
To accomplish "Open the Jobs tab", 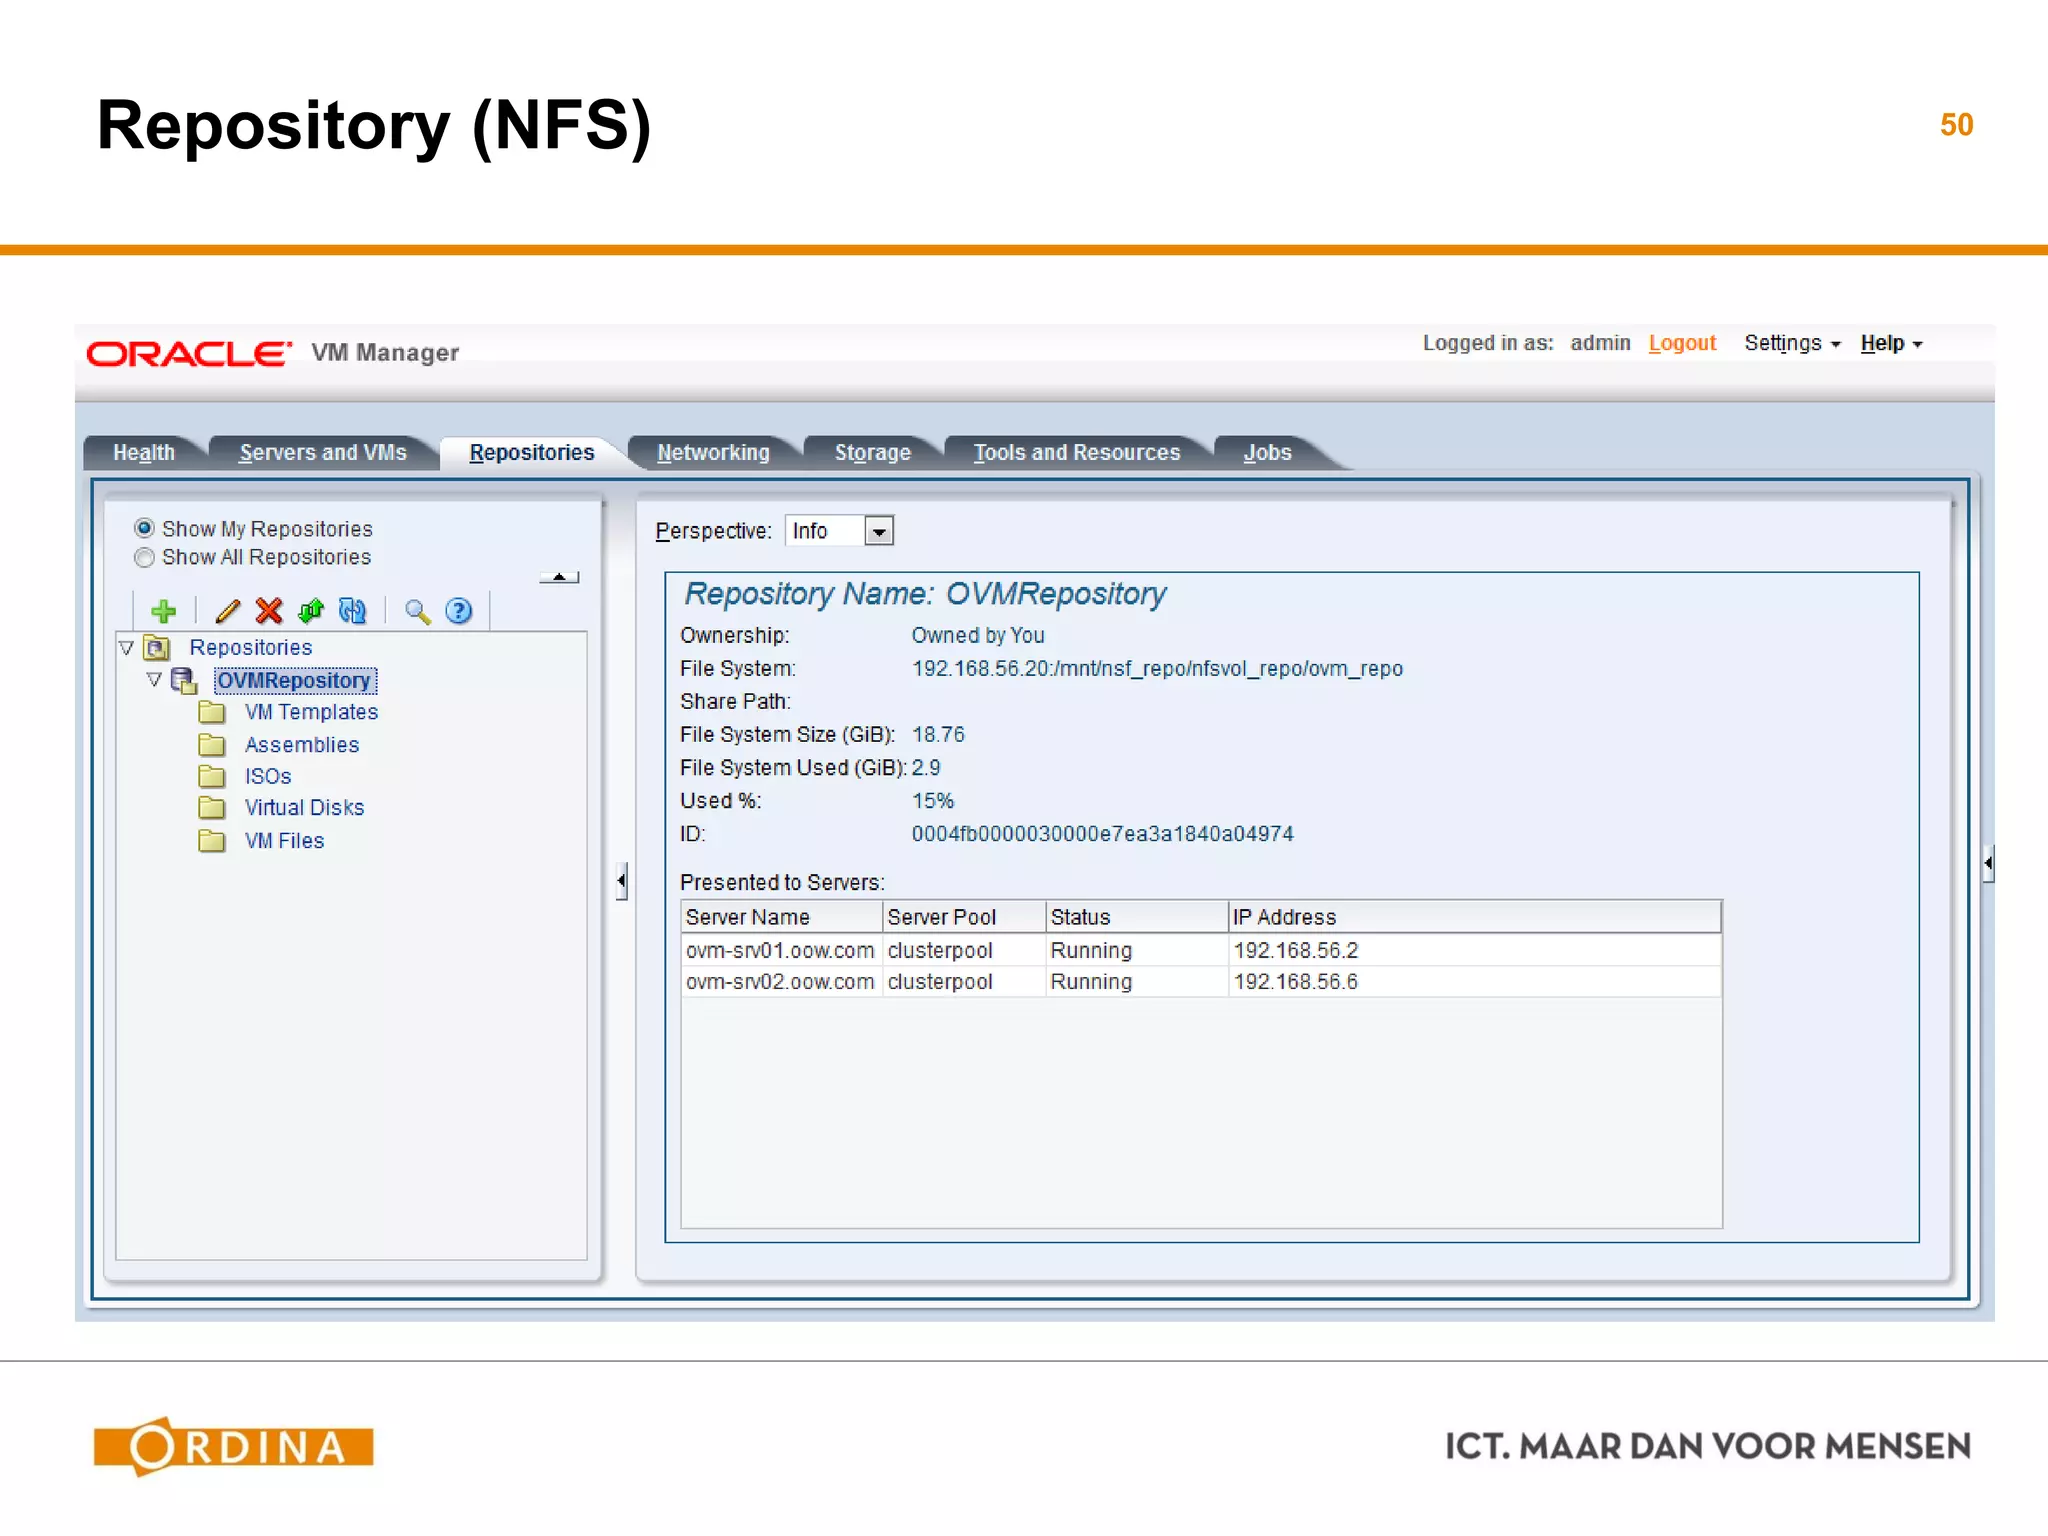I will (x=1268, y=453).
